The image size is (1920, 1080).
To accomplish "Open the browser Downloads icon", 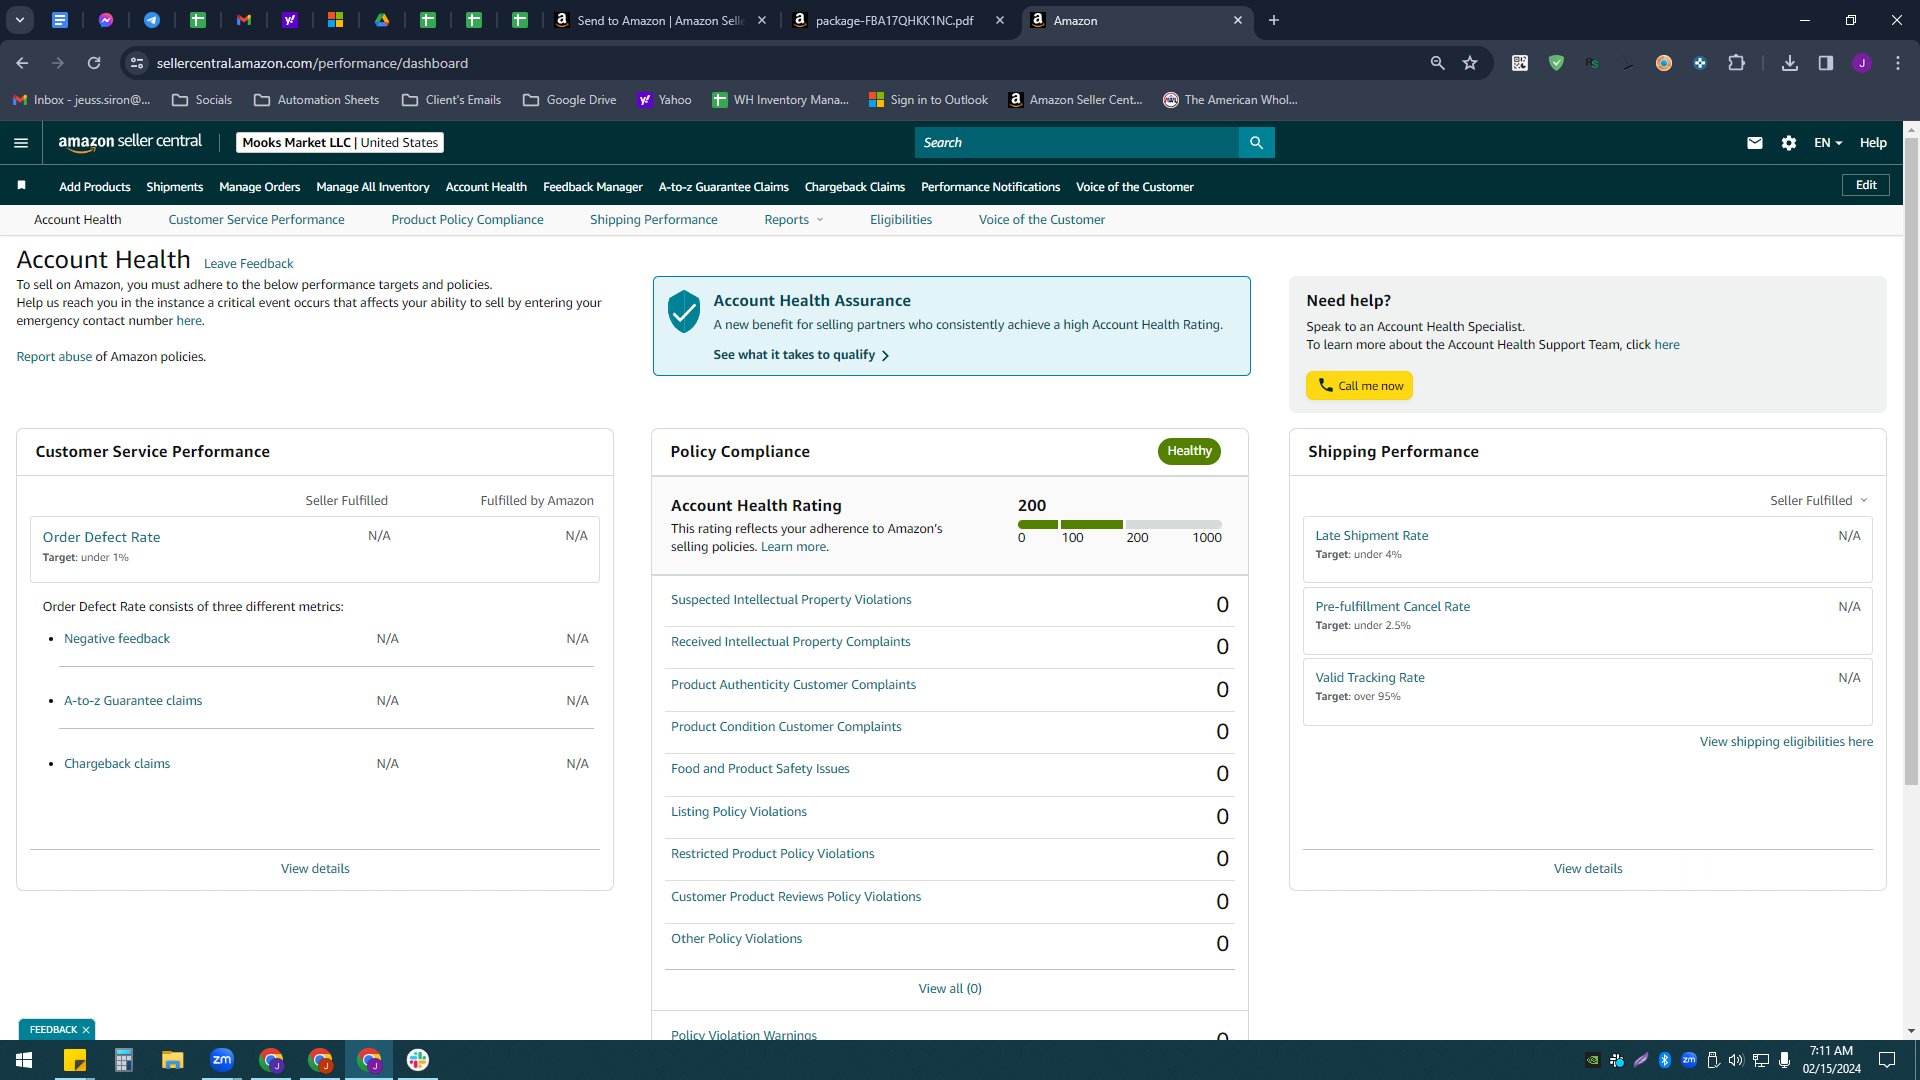I will pos(1790,63).
